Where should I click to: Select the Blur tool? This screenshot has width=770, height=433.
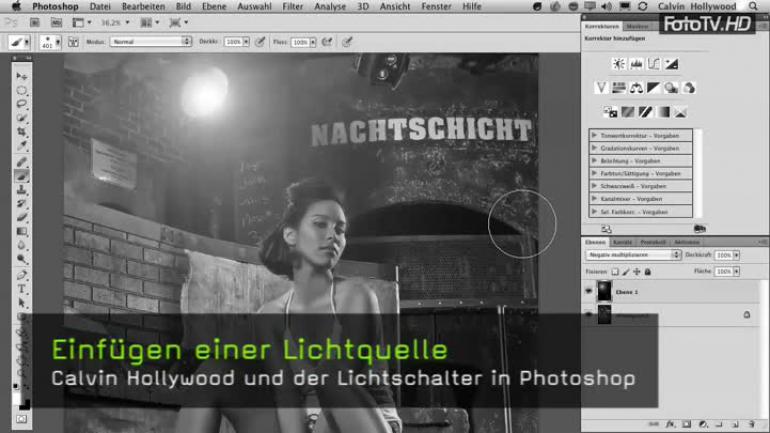[22, 245]
